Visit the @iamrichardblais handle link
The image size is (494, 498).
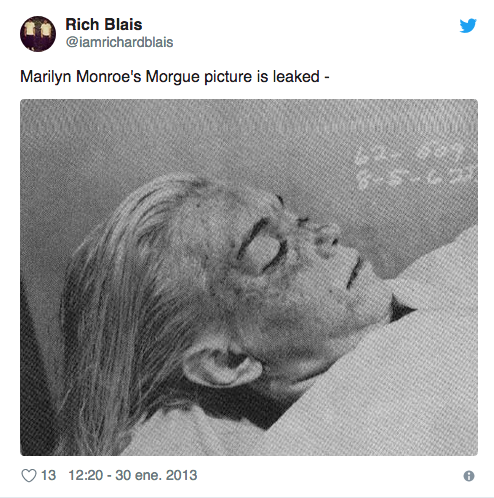tap(119, 42)
